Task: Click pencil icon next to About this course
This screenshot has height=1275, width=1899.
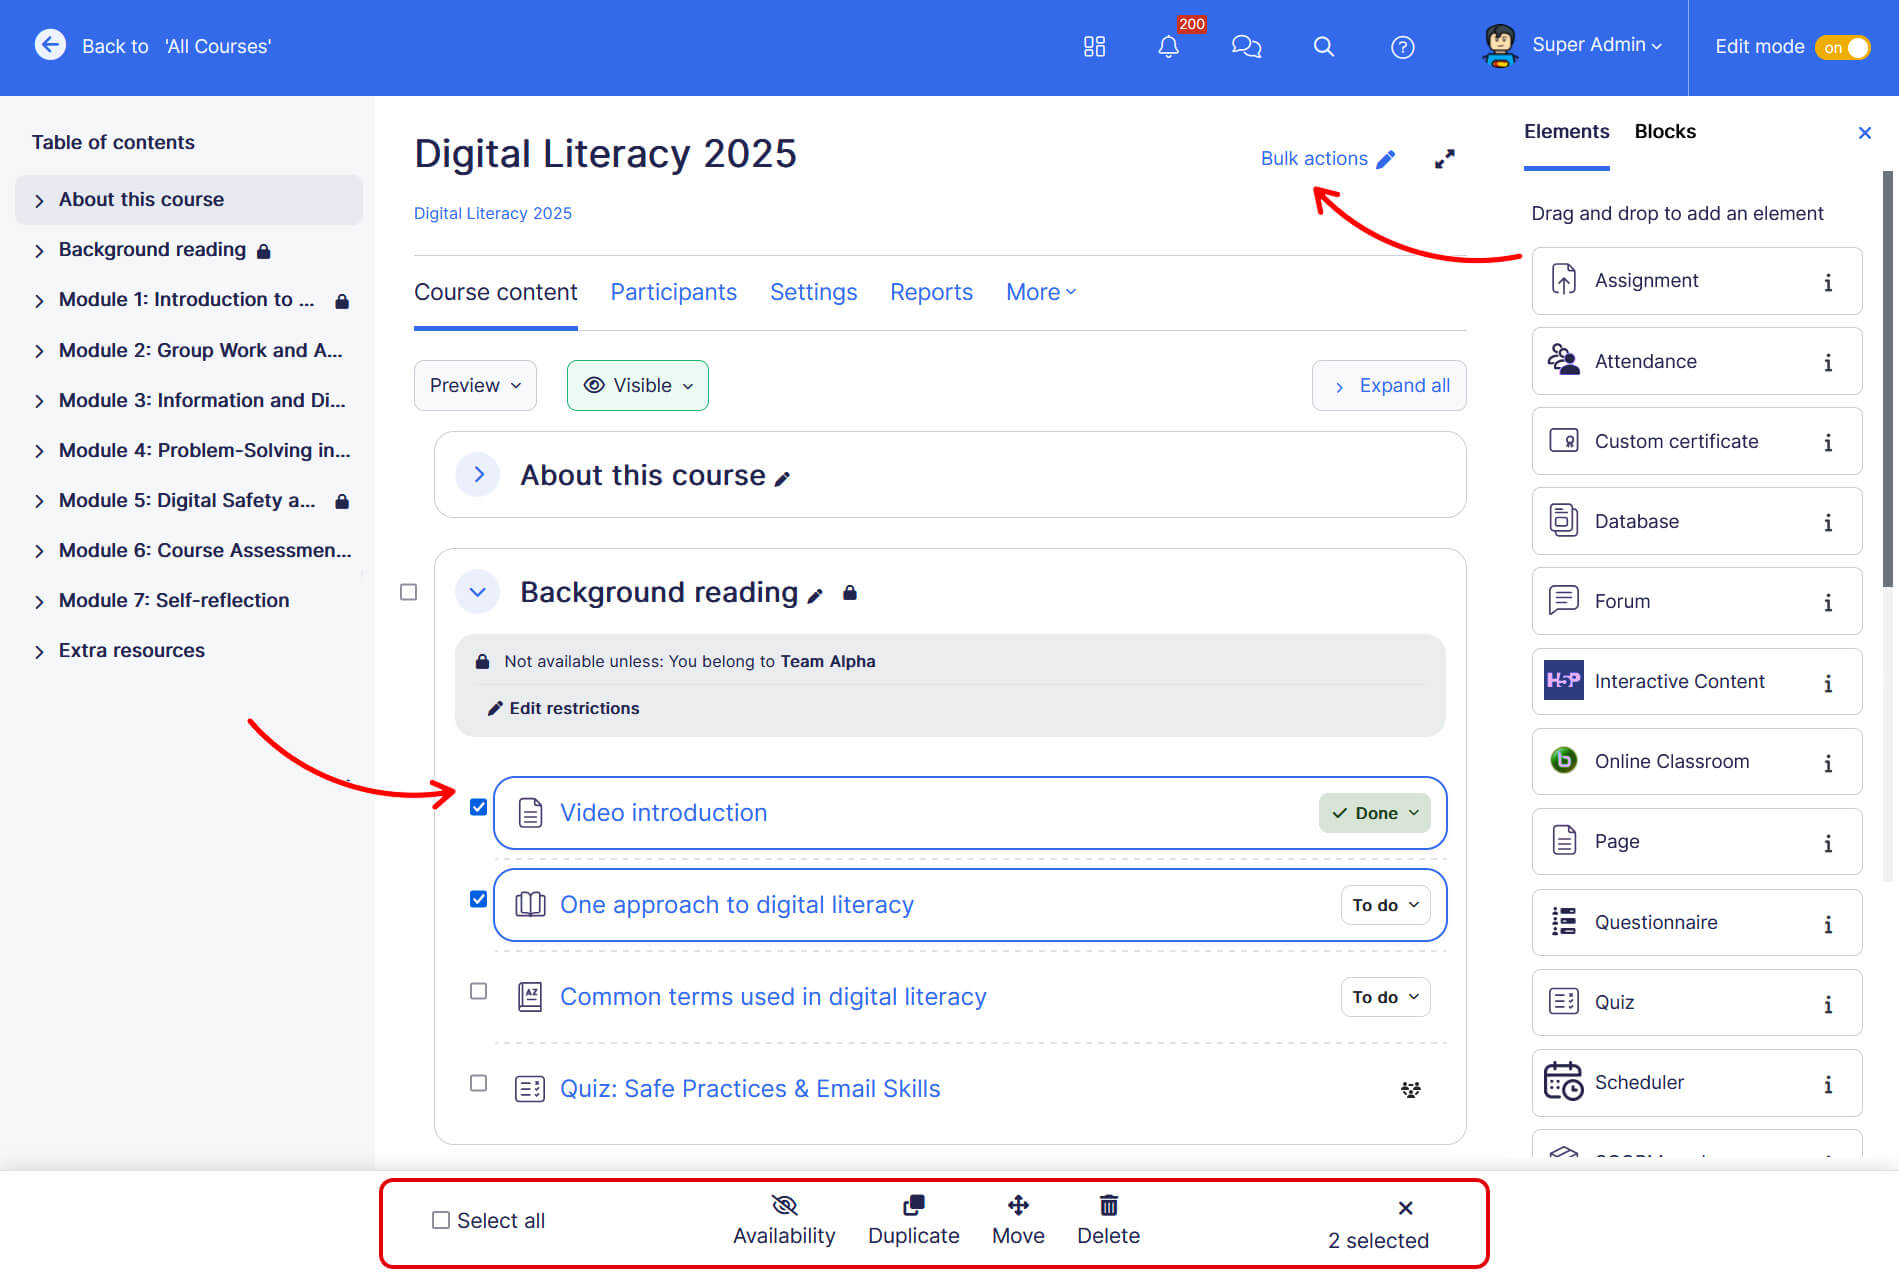Action: (x=782, y=479)
